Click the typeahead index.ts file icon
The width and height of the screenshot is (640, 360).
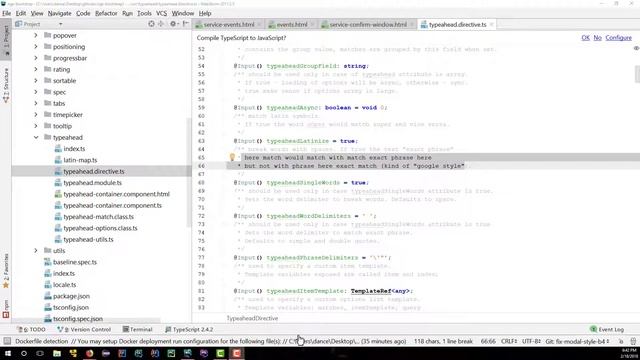tap(58, 149)
